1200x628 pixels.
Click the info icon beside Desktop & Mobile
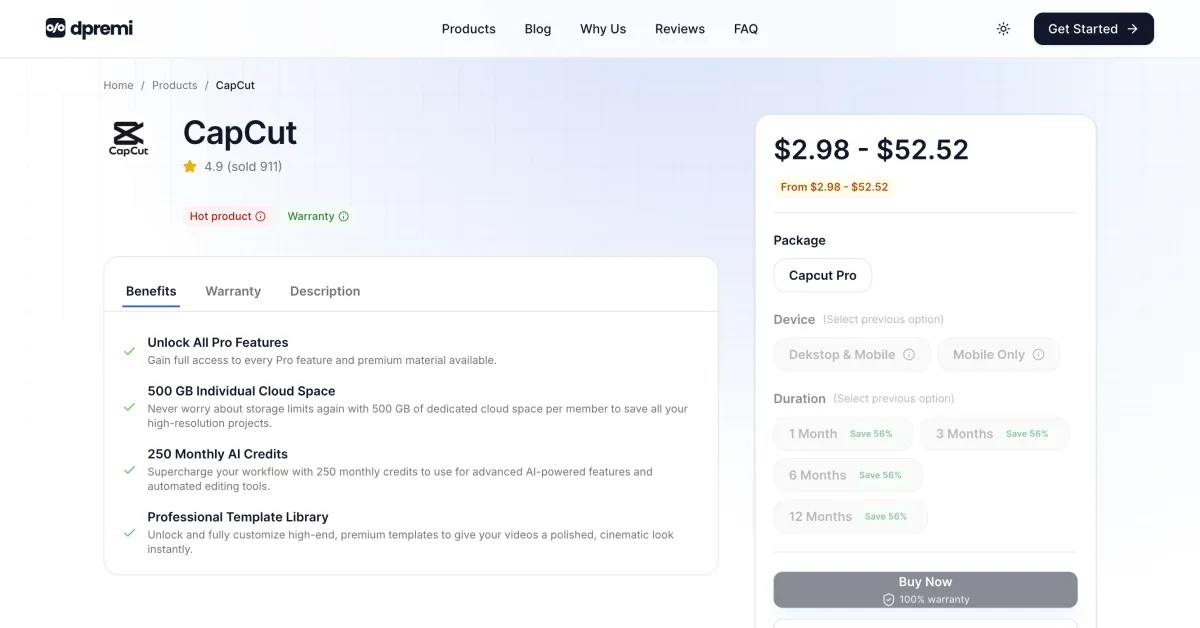pos(908,354)
